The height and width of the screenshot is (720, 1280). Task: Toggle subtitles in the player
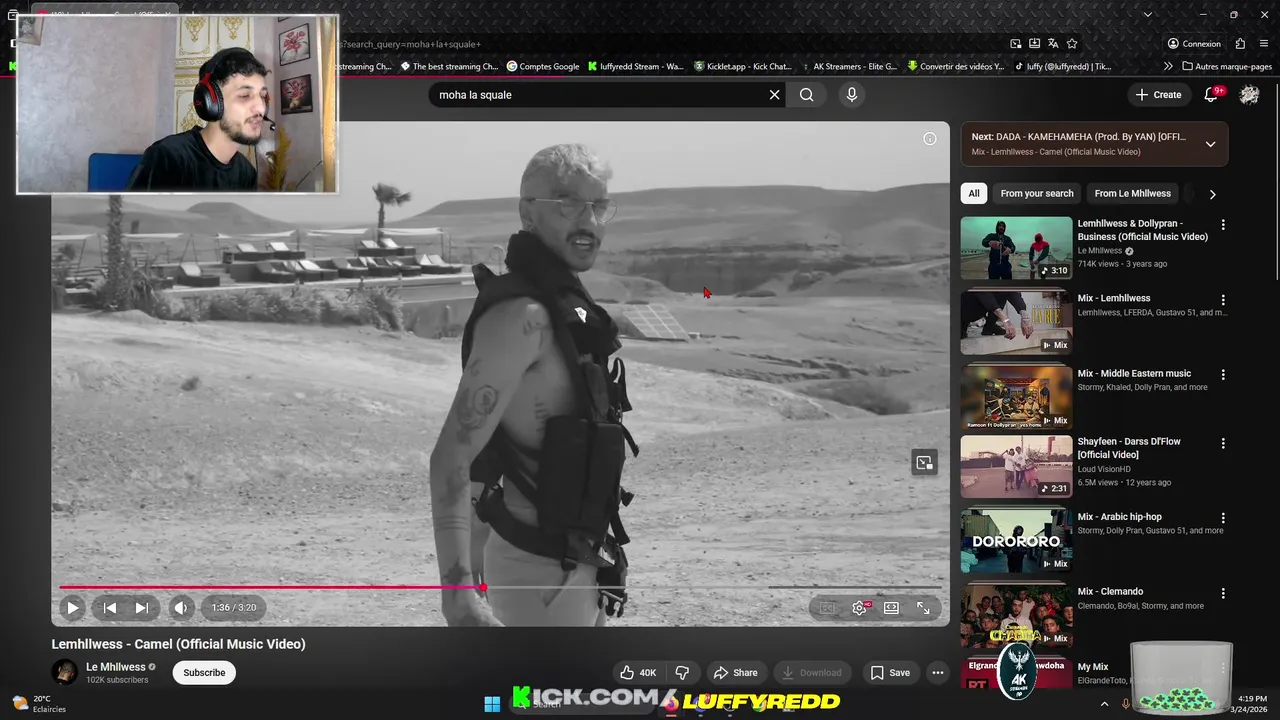tap(827, 607)
